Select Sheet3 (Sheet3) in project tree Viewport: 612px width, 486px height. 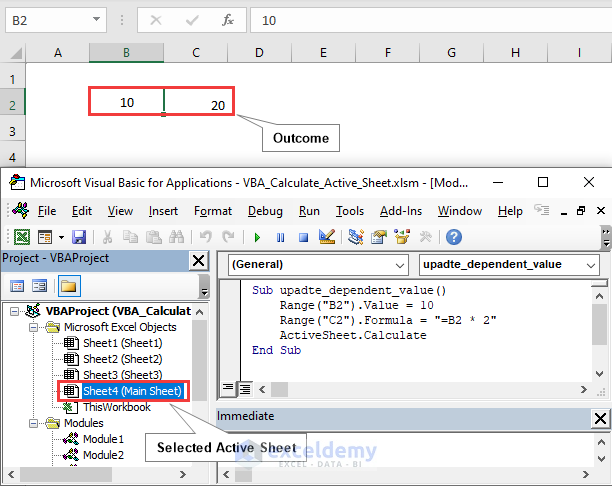123,375
